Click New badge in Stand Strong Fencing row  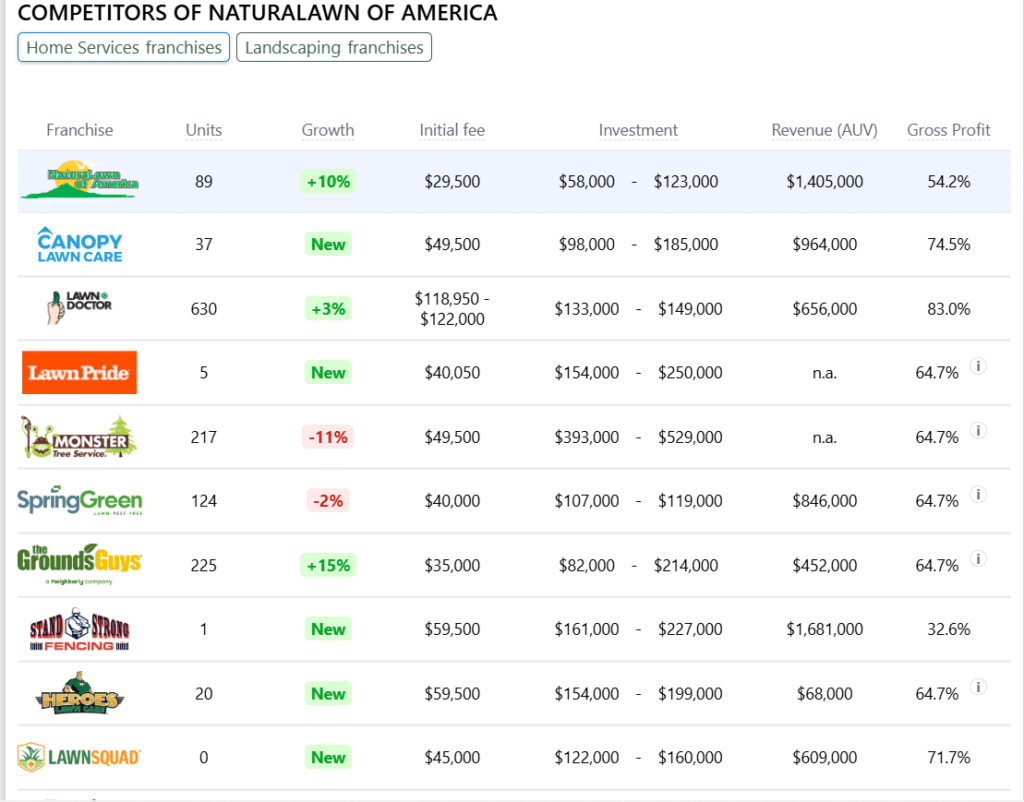(328, 629)
